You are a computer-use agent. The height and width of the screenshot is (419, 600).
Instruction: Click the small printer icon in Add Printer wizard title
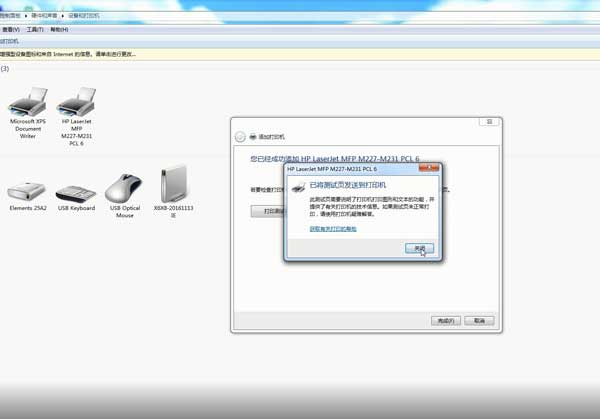coord(253,137)
